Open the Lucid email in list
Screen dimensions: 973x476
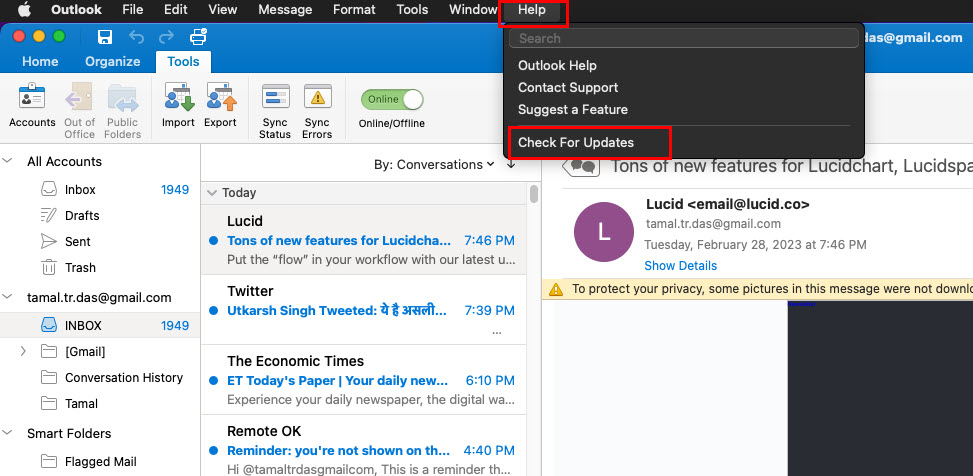click(x=363, y=240)
